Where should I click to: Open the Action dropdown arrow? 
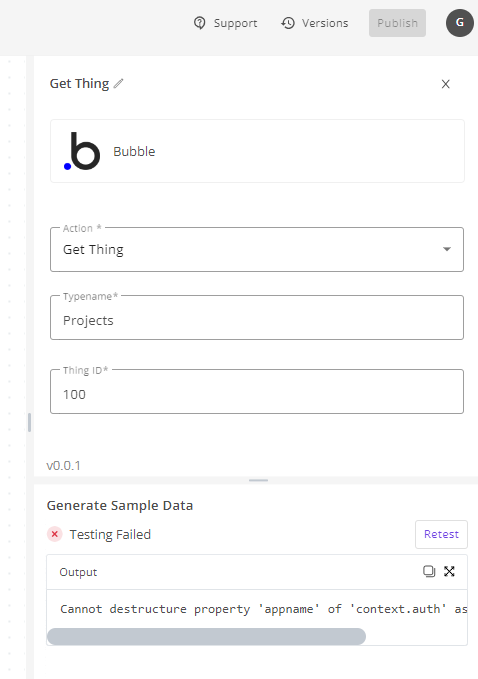pyautogui.click(x=447, y=249)
